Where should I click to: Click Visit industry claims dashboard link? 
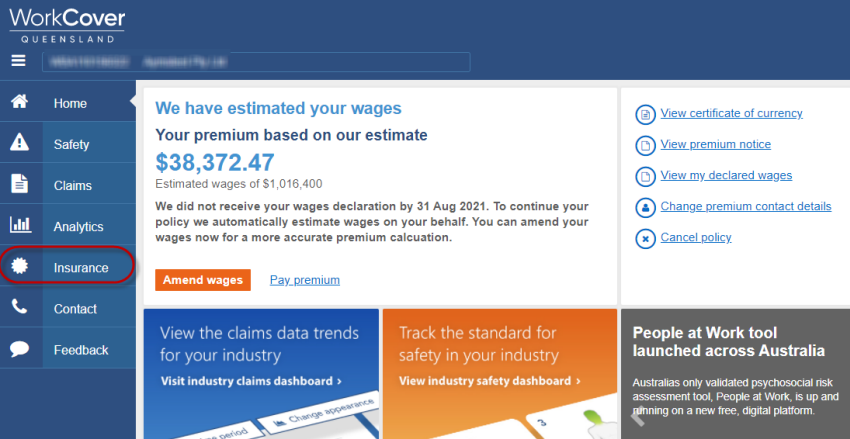[251, 381]
